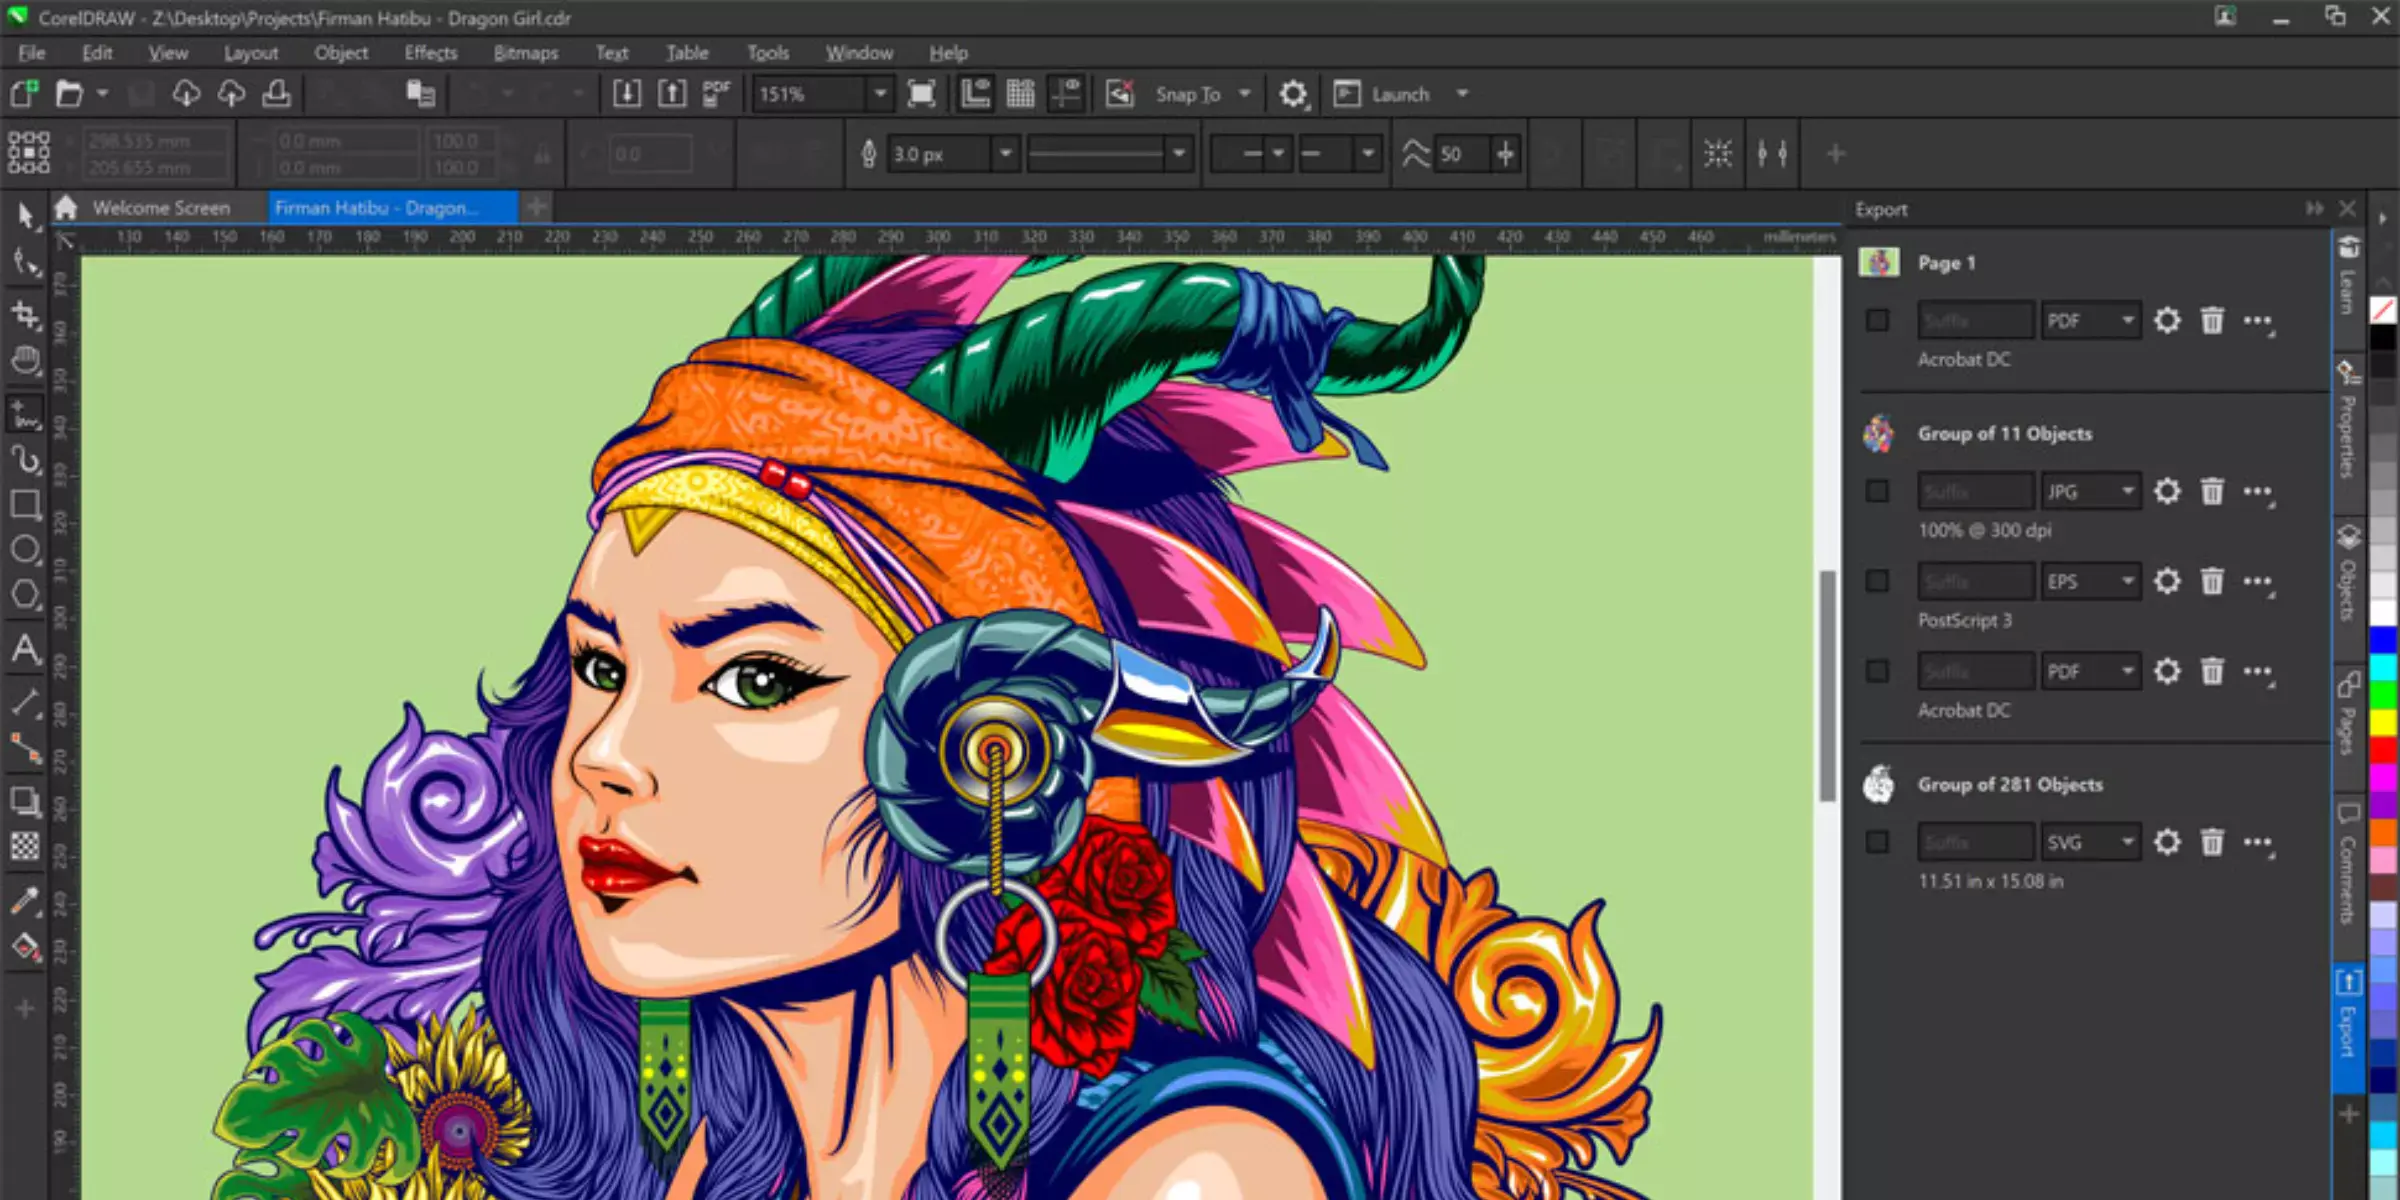2400x1200 pixels.
Task: Click the Snap To button
Action: click(x=1188, y=94)
